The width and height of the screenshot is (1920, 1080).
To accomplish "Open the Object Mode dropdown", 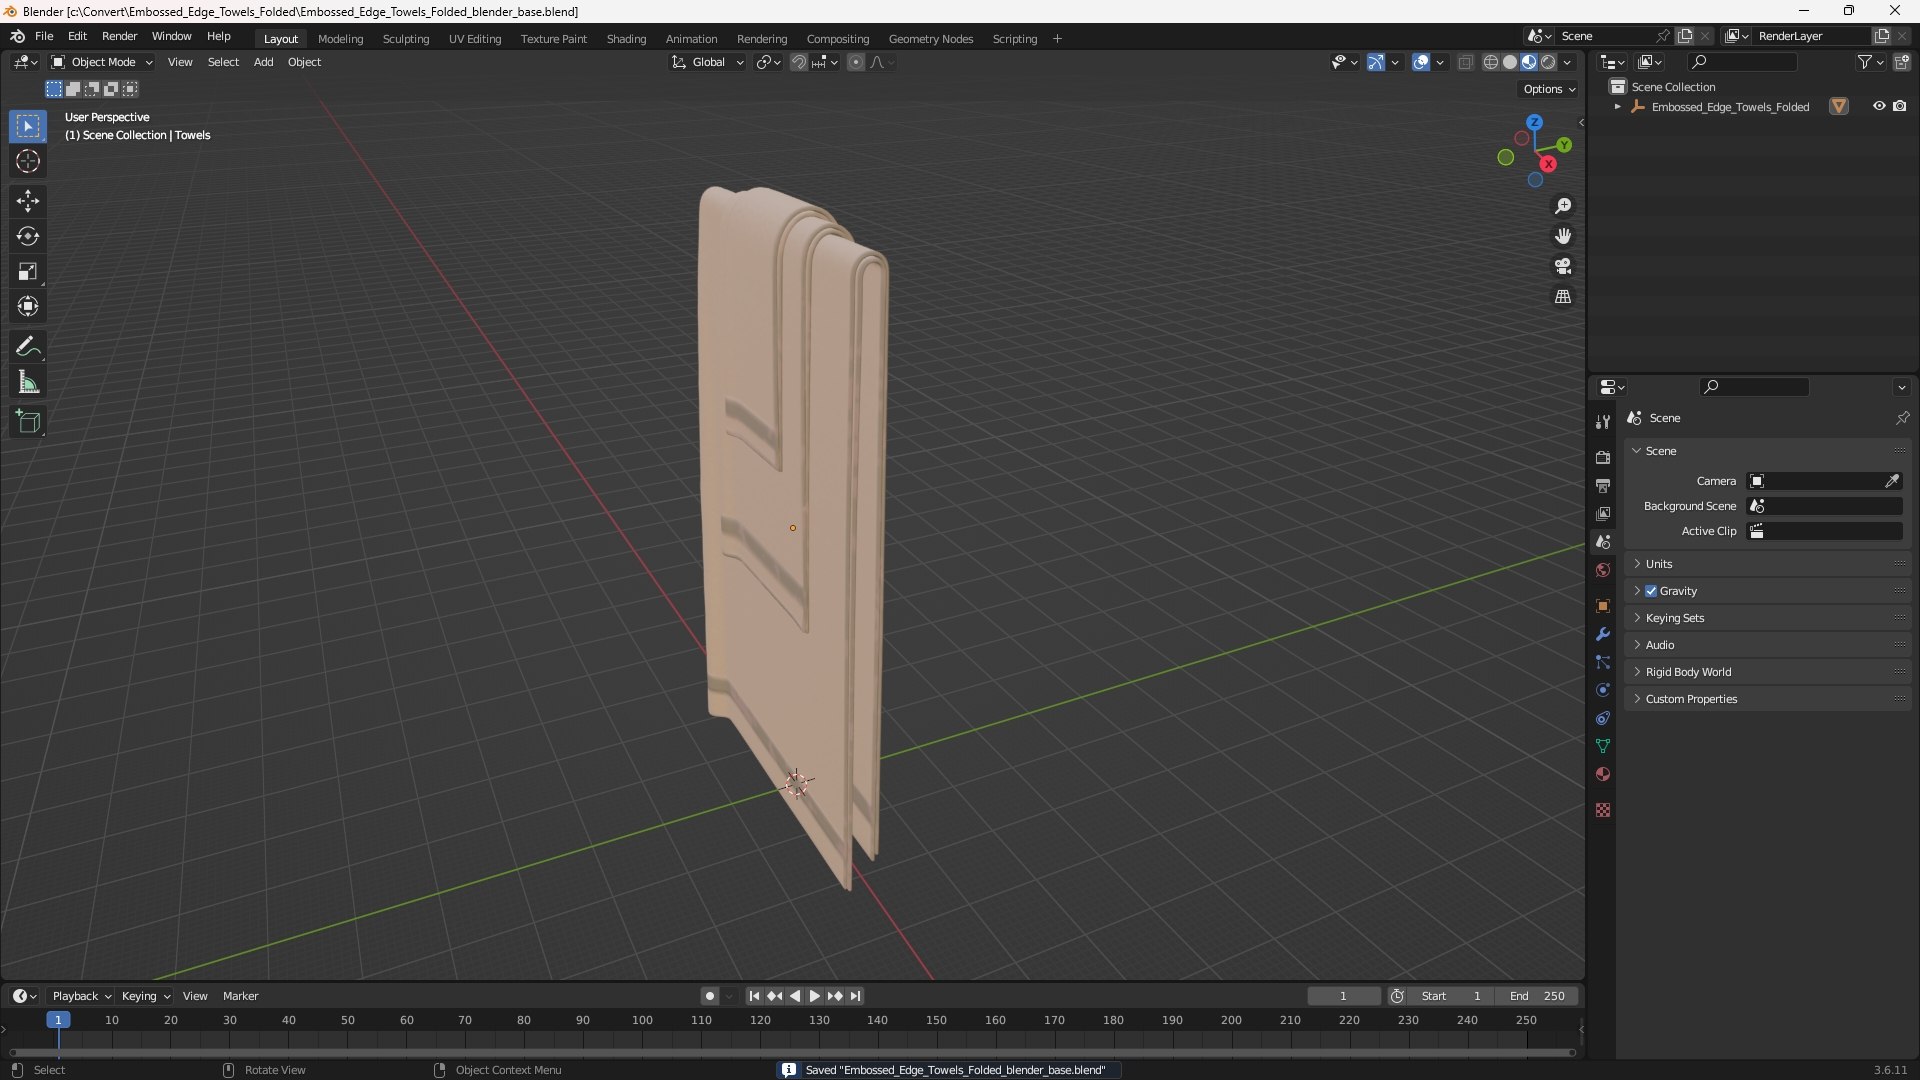I will tap(102, 62).
